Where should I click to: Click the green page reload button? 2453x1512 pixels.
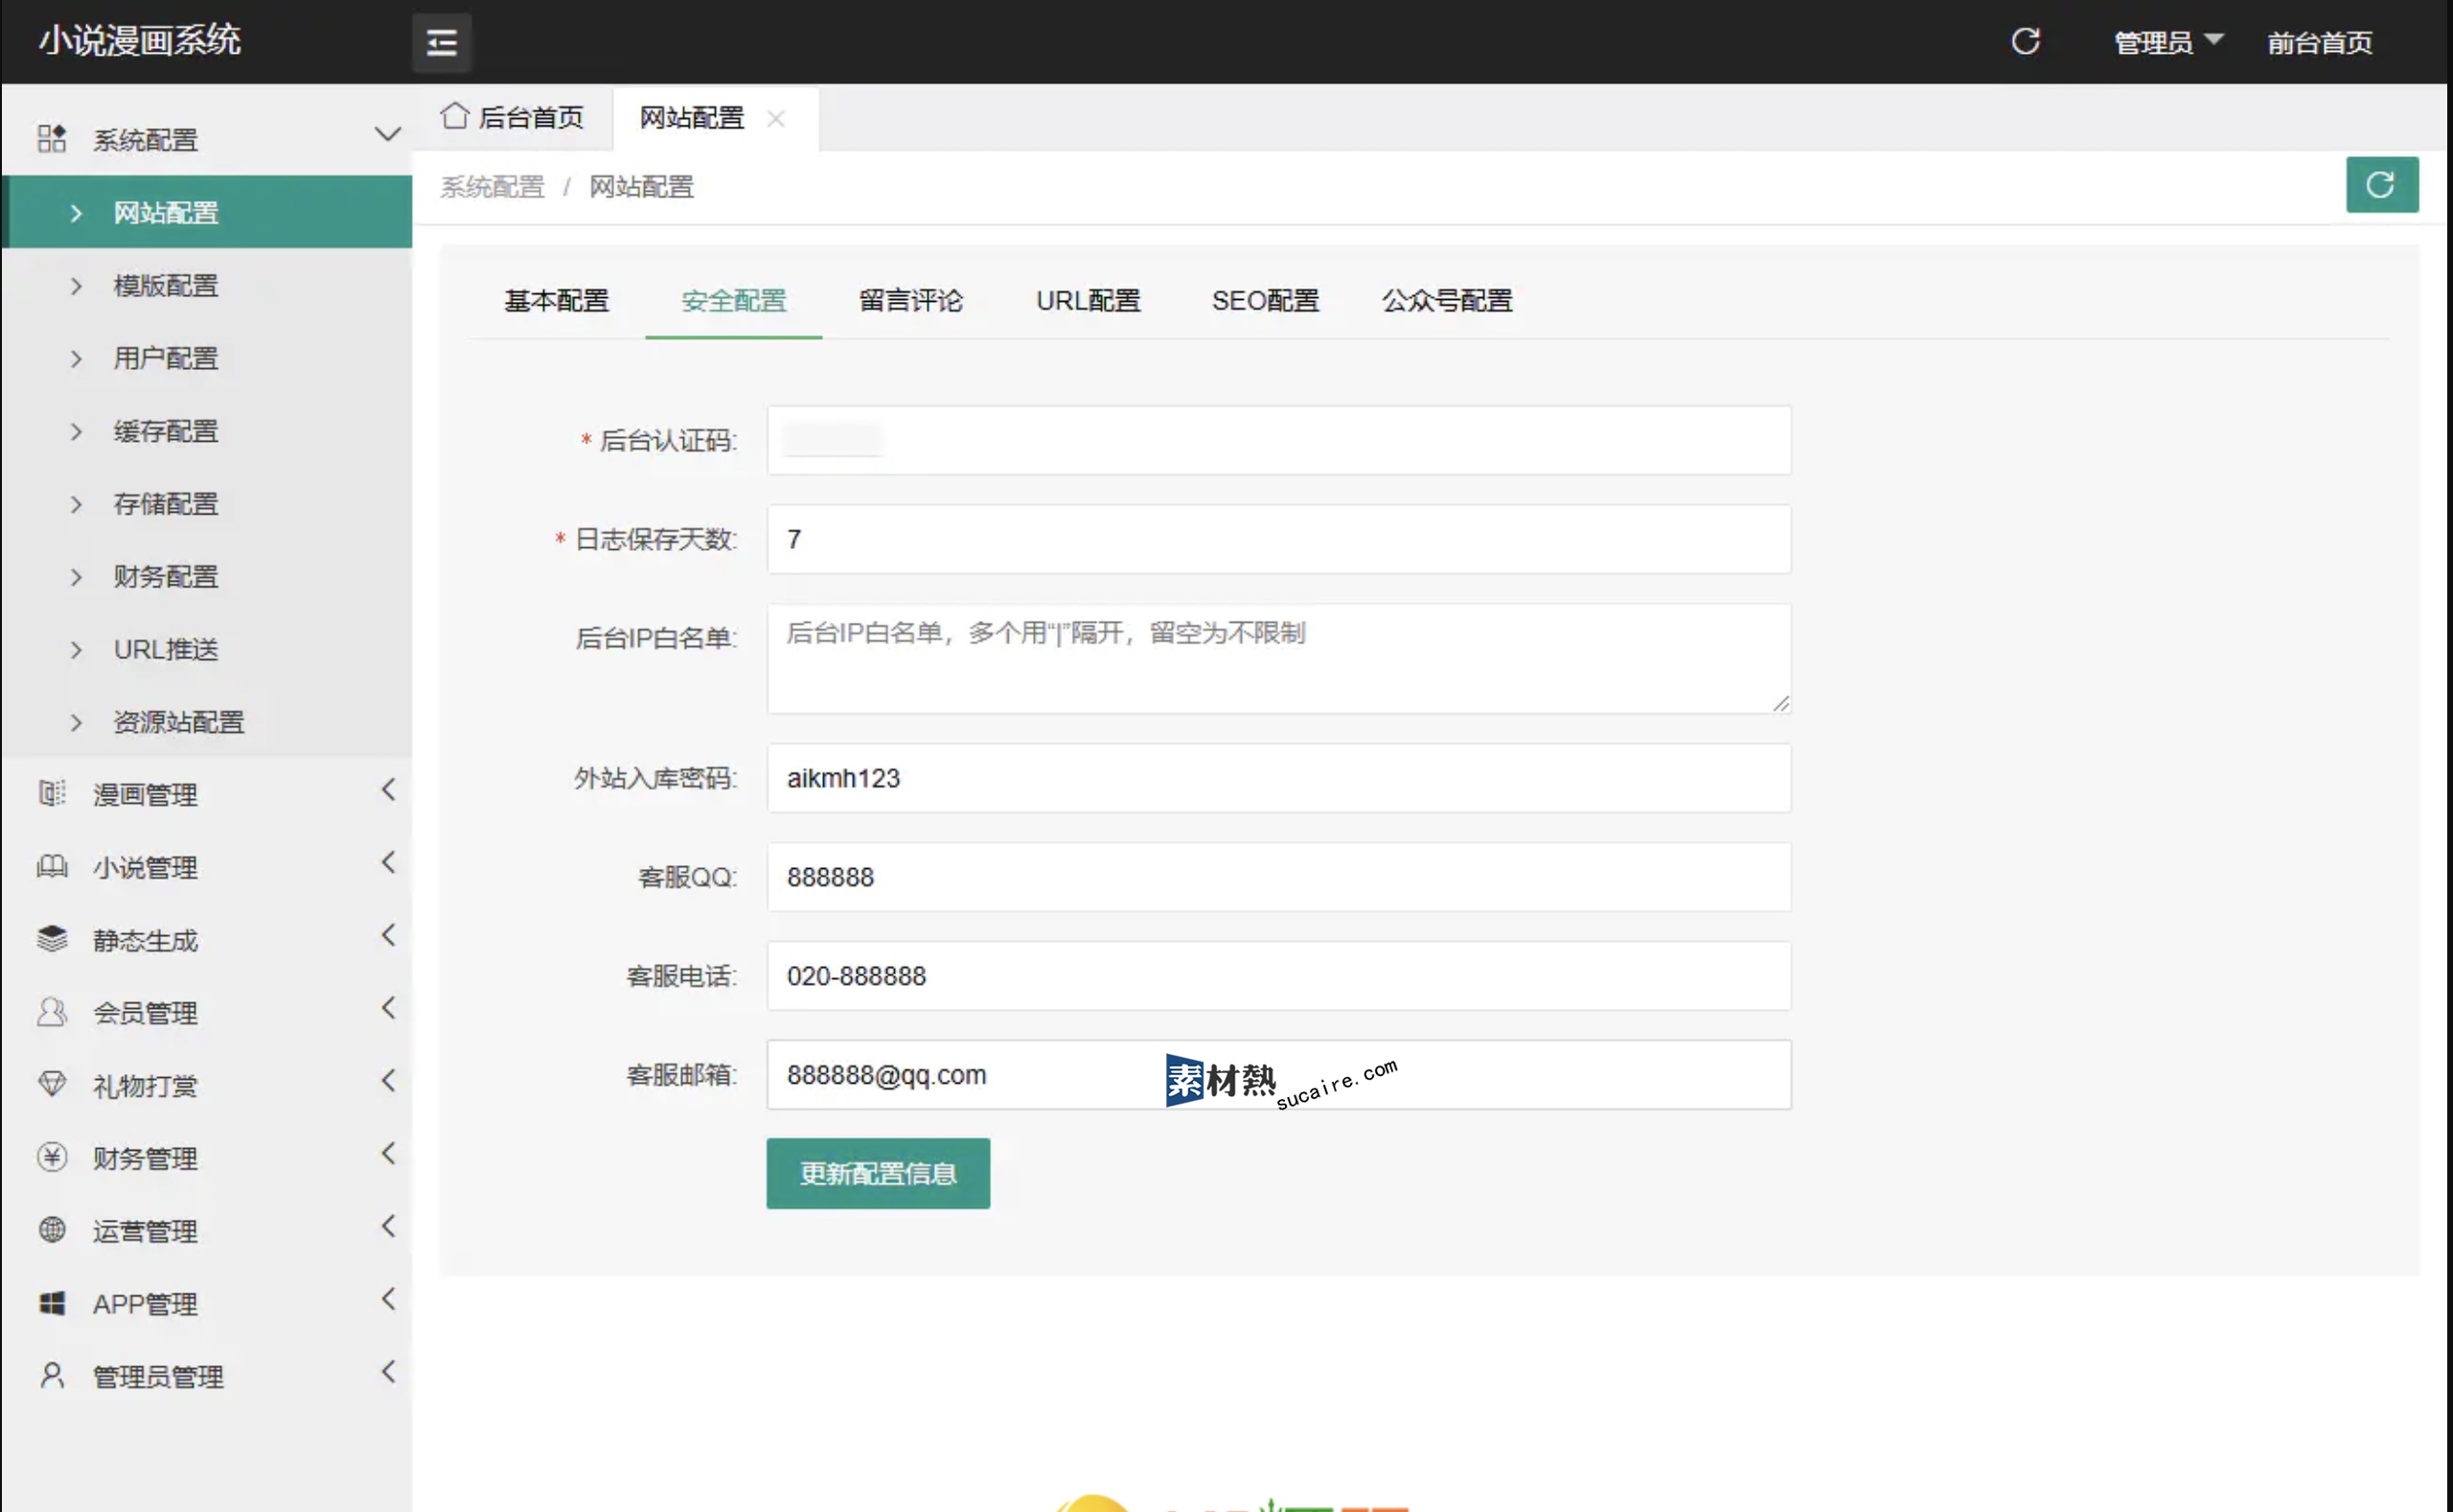pyautogui.click(x=2381, y=185)
